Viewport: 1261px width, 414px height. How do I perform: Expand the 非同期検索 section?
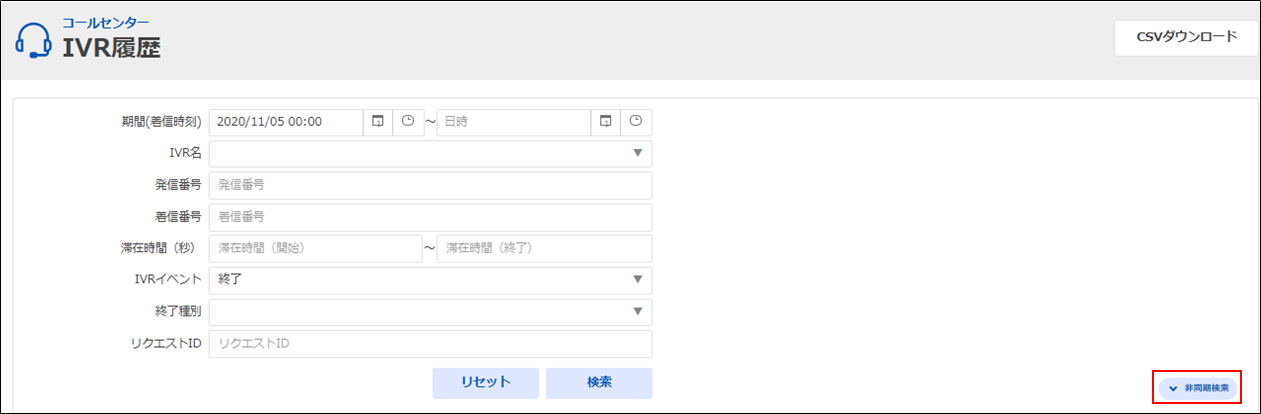pos(1198,387)
